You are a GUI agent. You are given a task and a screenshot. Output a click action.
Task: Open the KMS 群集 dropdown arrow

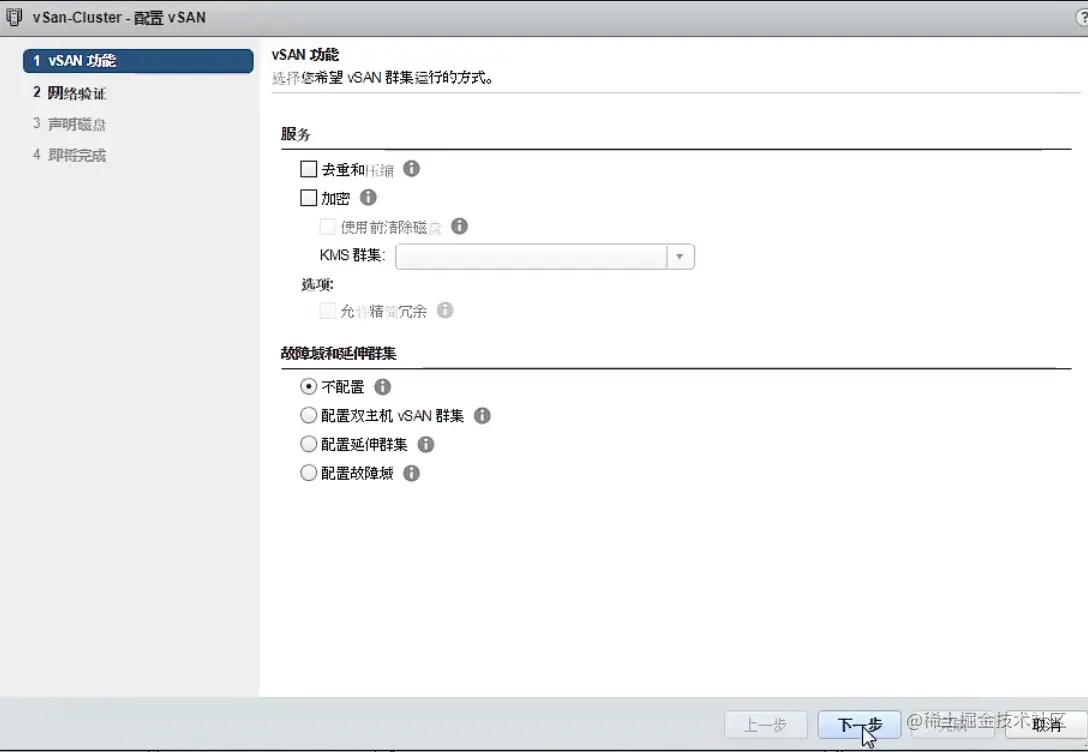pyautogui.click(x=680, y=257)
